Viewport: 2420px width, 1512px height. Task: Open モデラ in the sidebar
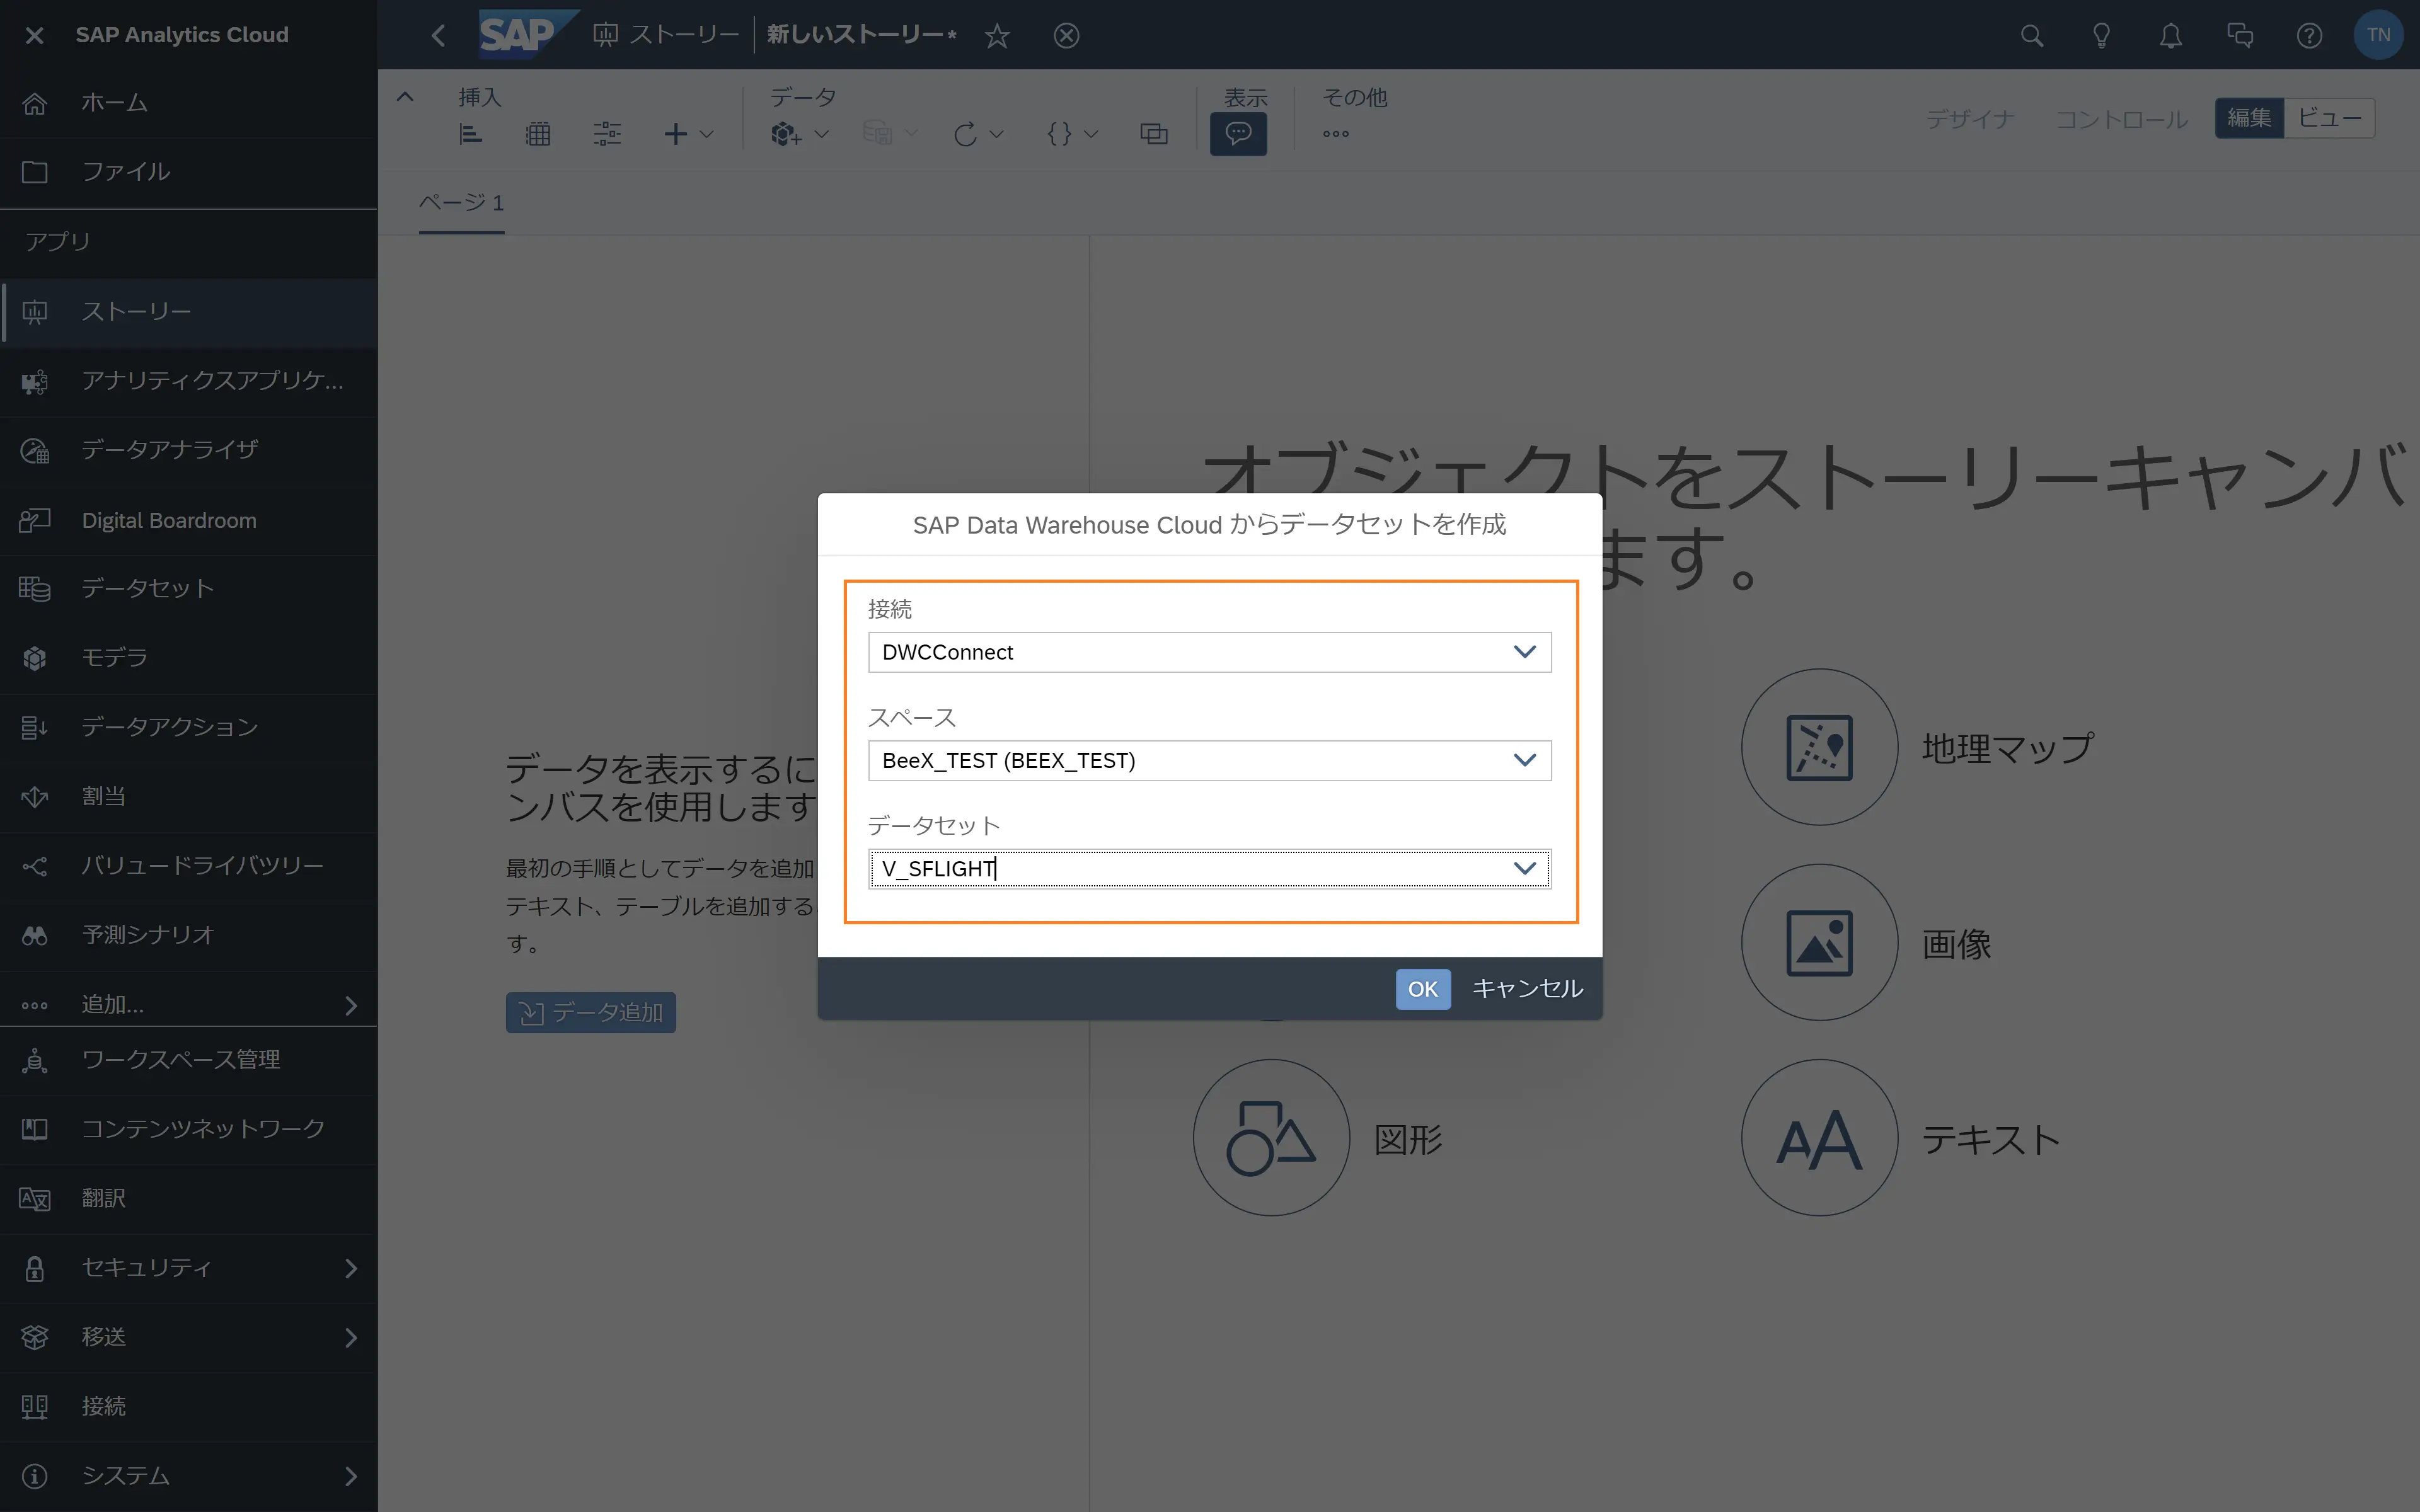tap(188, 658)
